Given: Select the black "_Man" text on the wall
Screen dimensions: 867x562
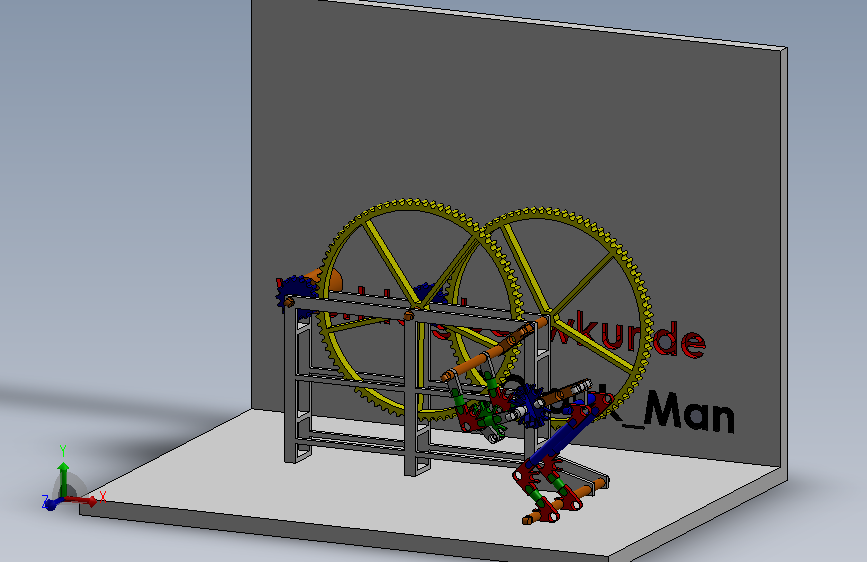Looking at the screenshot, I should click(678, 412).
